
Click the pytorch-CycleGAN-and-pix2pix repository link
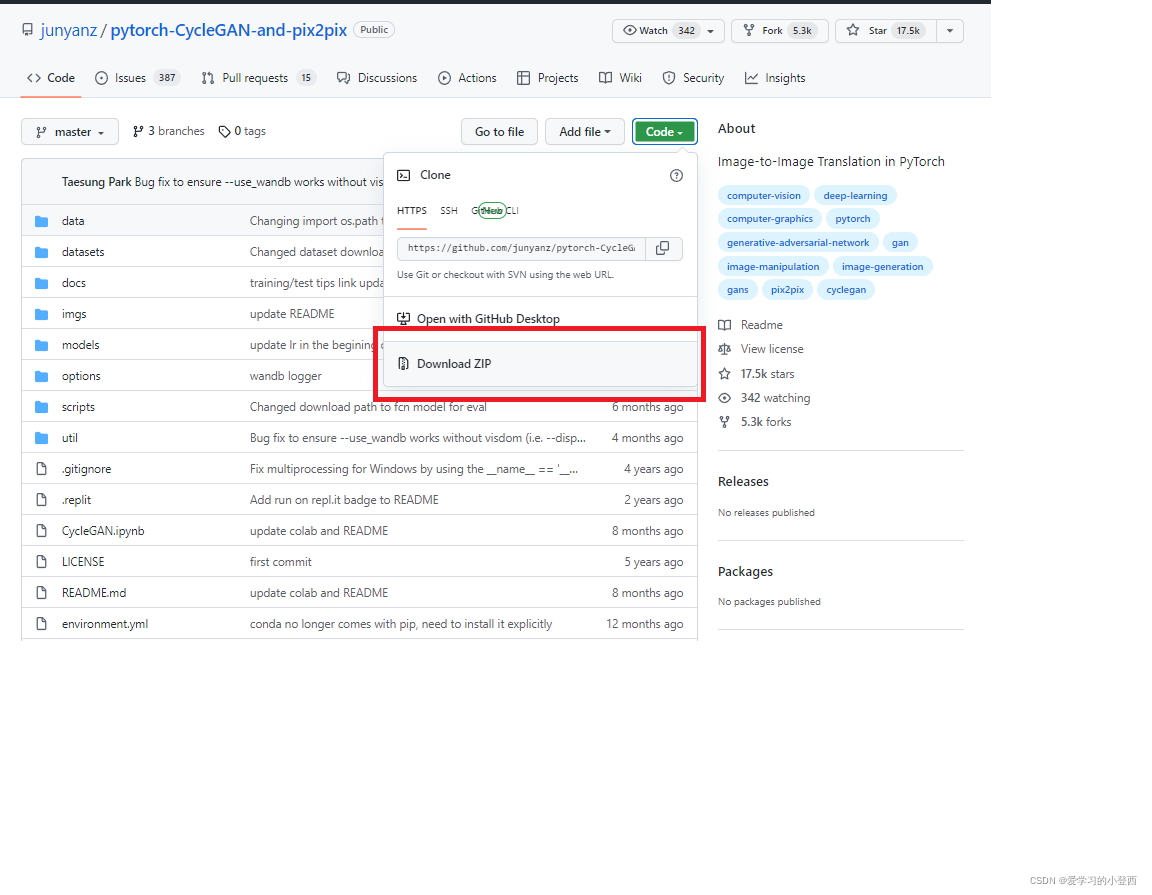point(228,30)
